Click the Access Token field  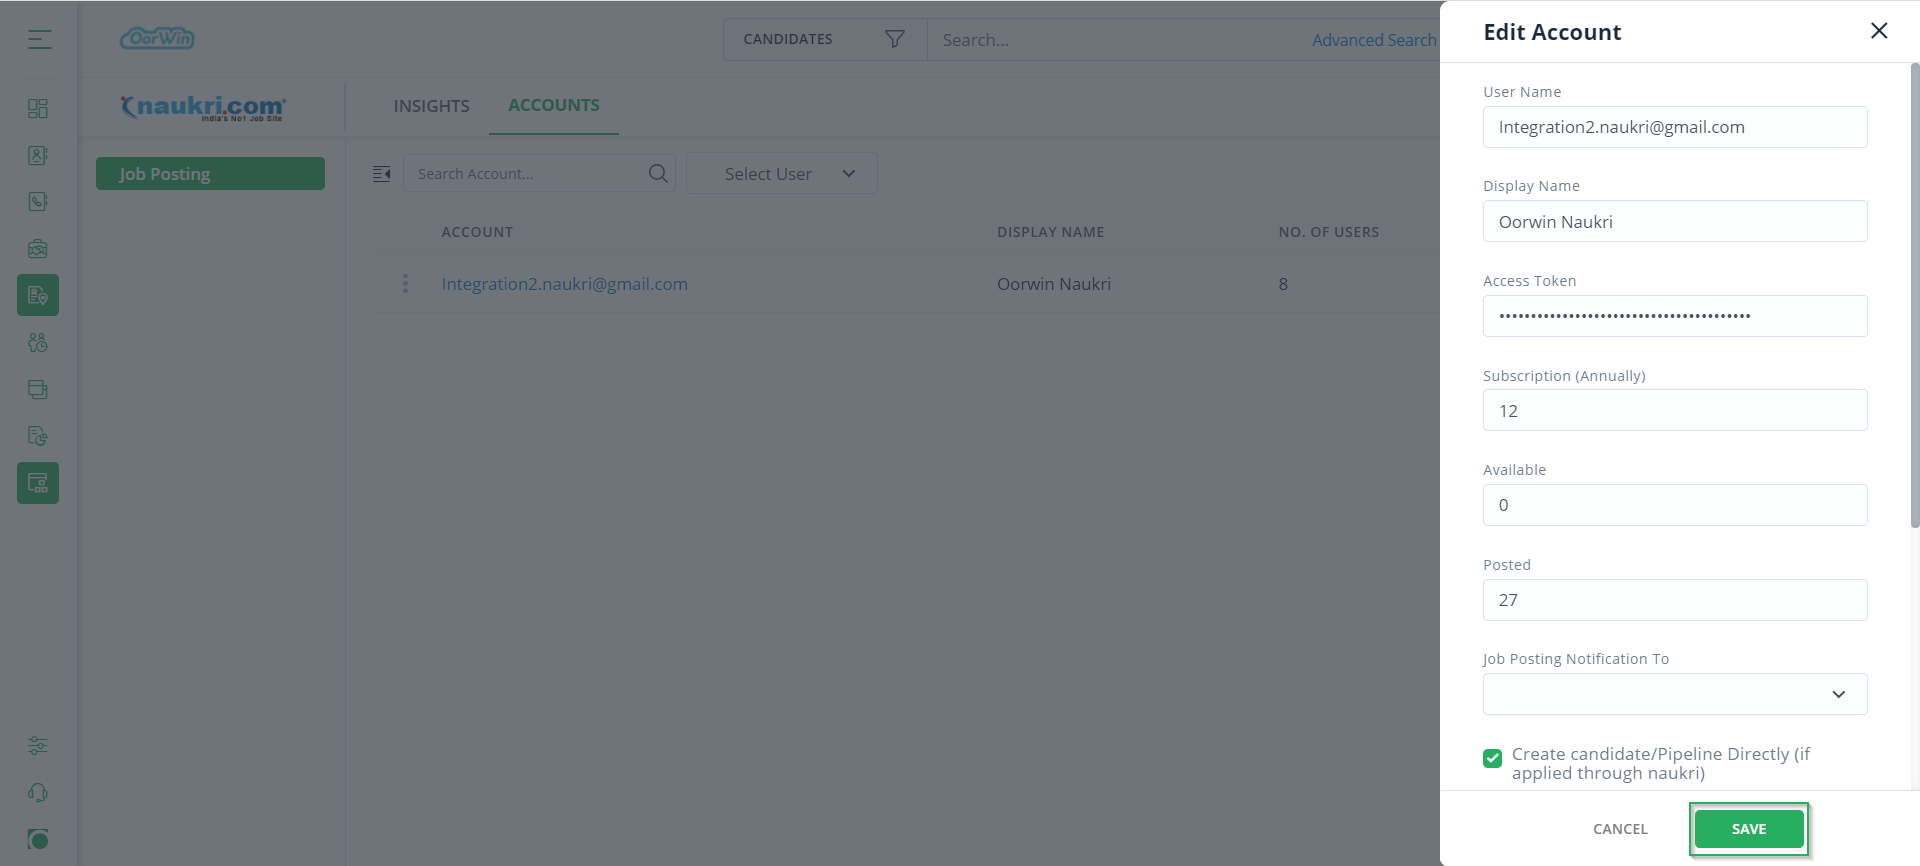pyautogui.click(x=1675, y=316)
